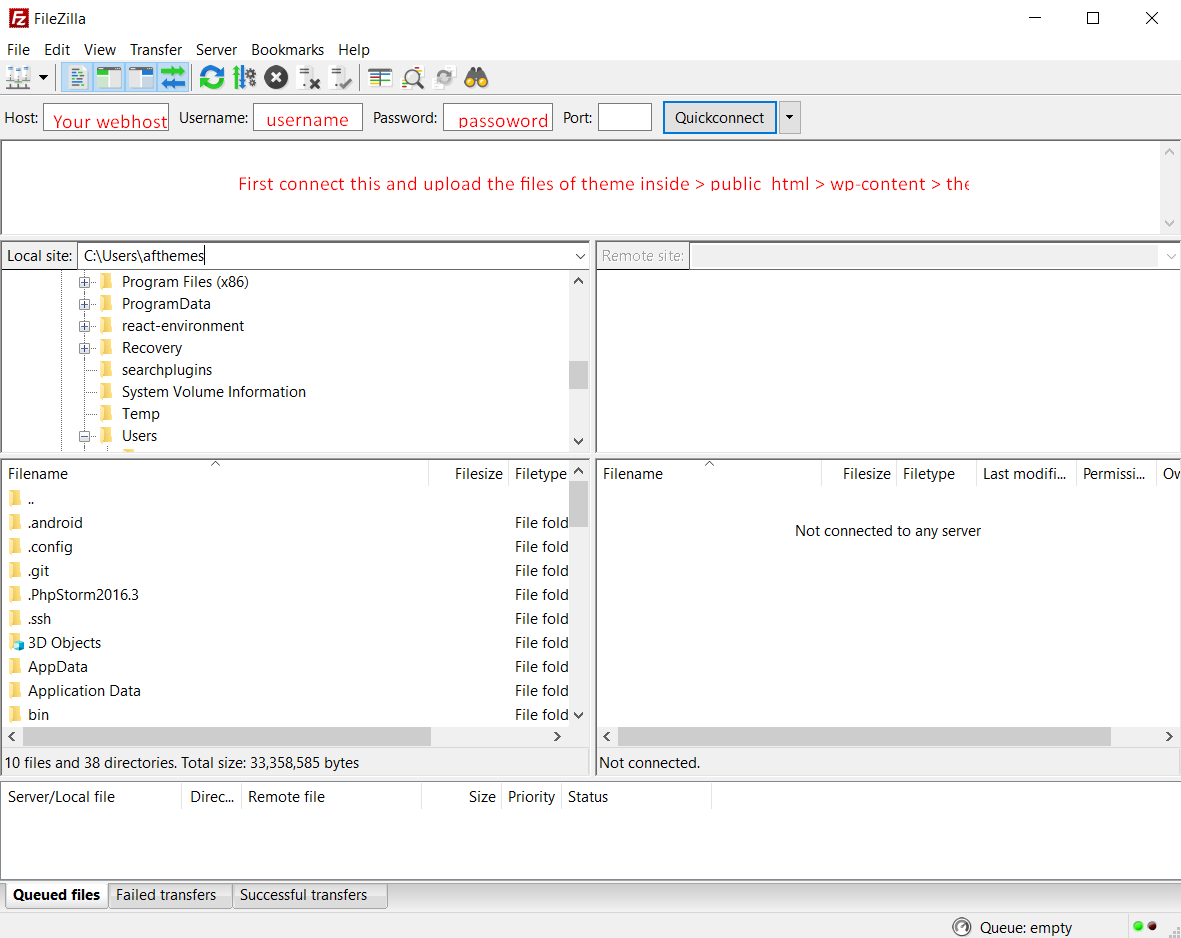Image resolution: width=1181 pixels, height=938 pixels.
Task: Open the directory listing filters icon
Action: (x=380, y=78)
